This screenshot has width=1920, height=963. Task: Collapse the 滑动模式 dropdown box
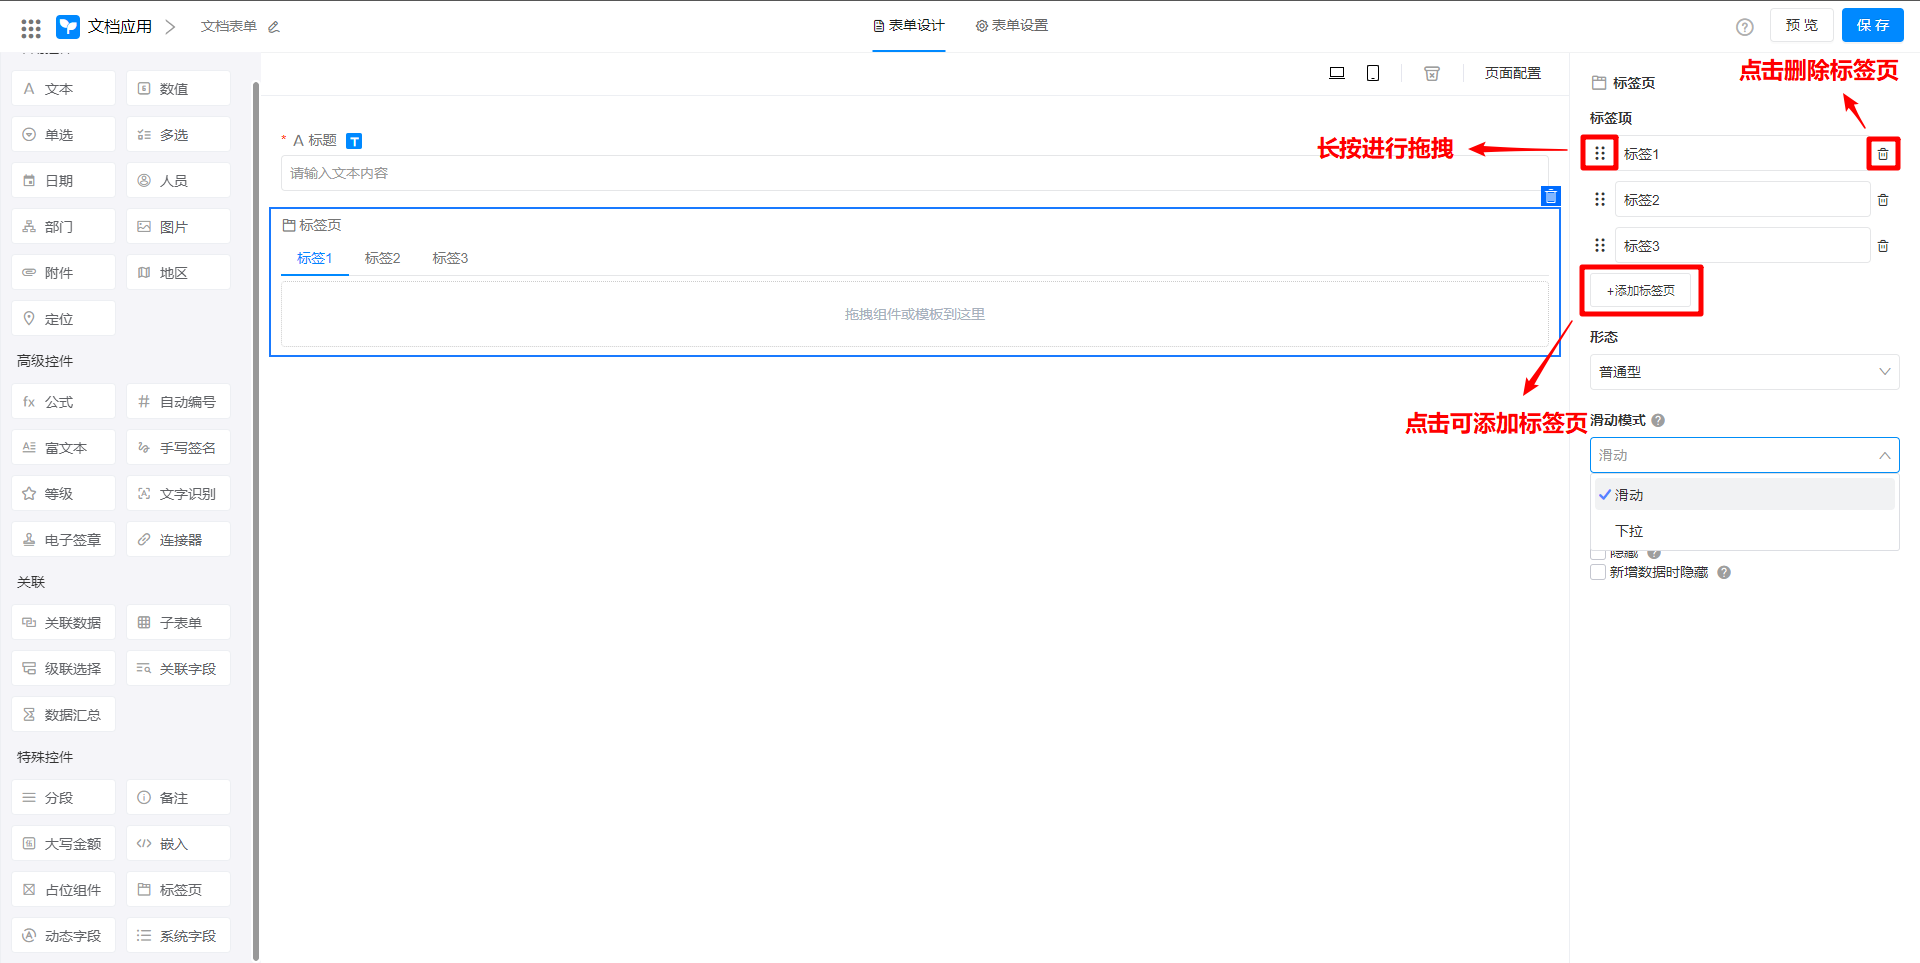tap(1743, 455)
